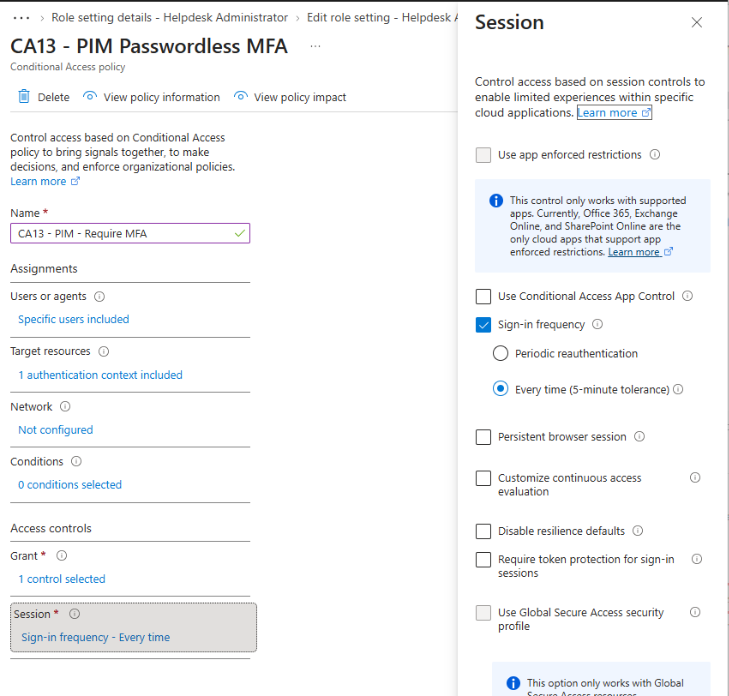Open View policy information

click(x=151, y=97)
